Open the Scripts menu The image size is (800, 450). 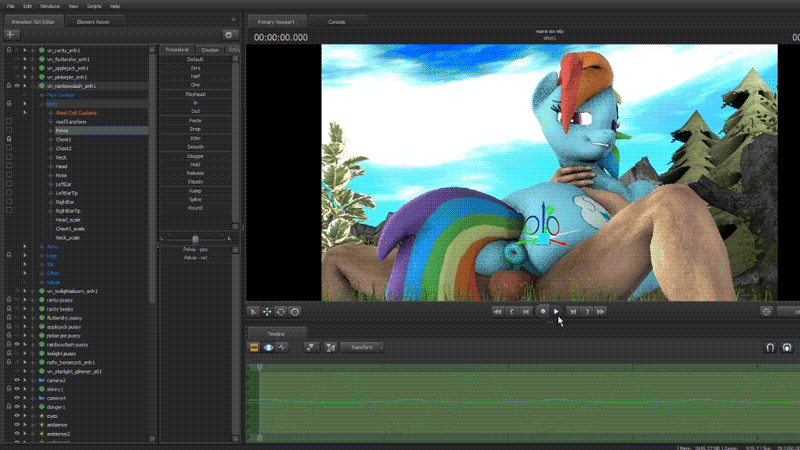pyautogui.click(x=94, y=6)
